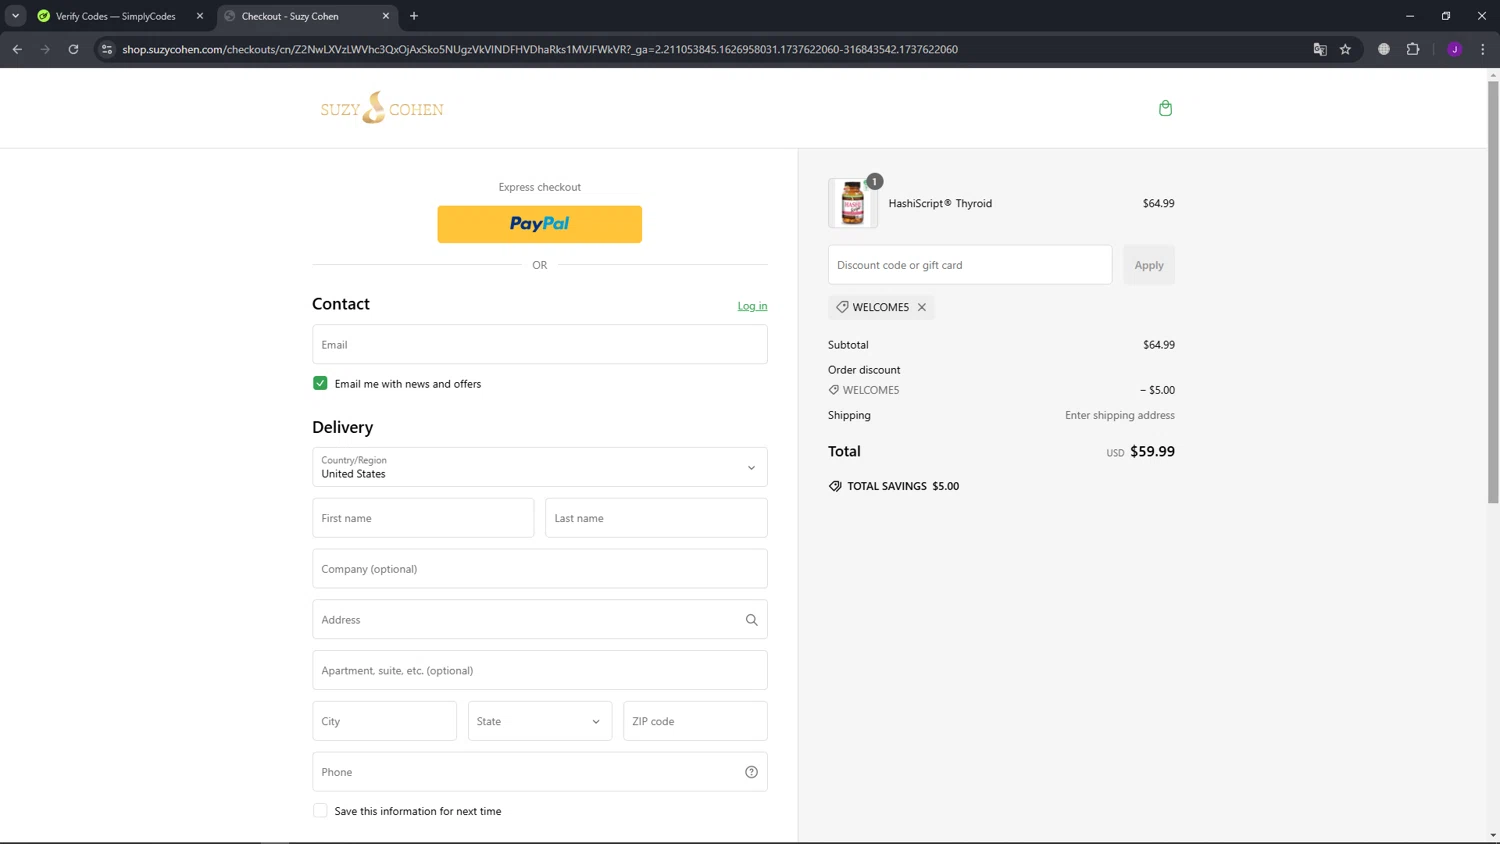Focus the Phone field

pos(540,772)
